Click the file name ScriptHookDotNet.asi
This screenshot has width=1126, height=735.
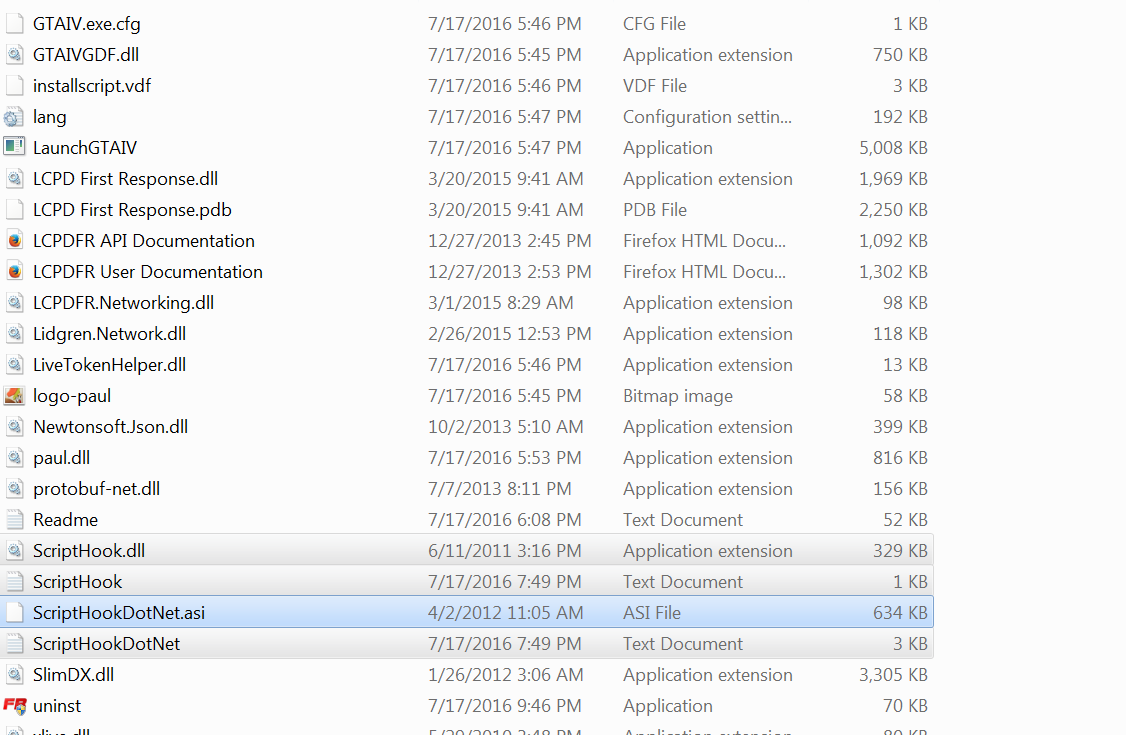pos(119,613)
